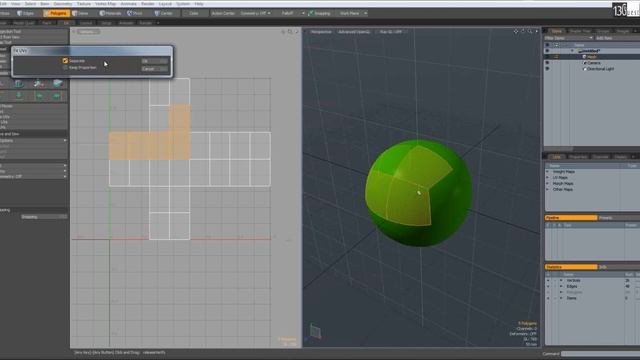Select the Pipeline tab
The width and height of the screenshot is (640, 360).
tap(571, 218)
